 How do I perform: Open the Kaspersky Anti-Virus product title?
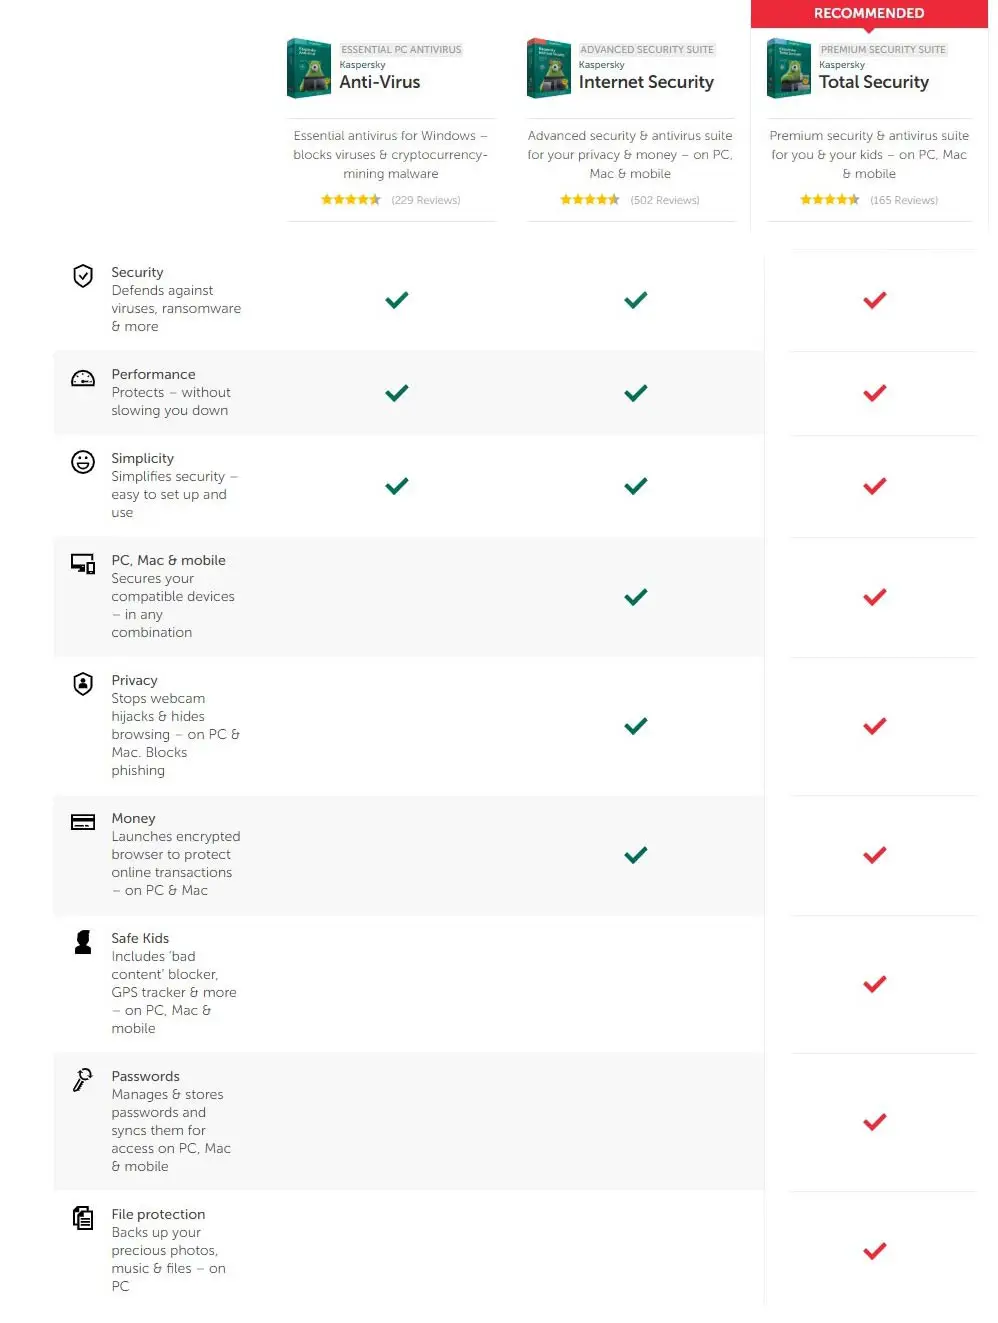pos(379,82)
